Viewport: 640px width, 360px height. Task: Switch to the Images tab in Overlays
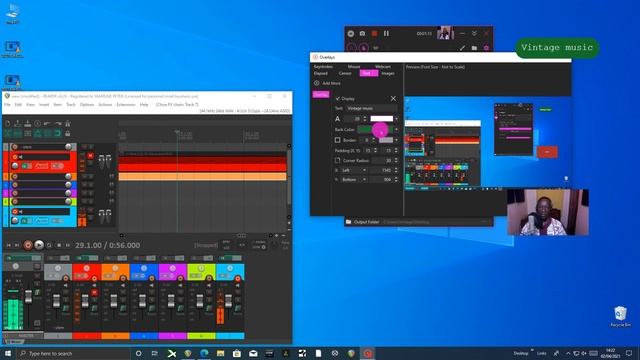[x=388, y=73]
